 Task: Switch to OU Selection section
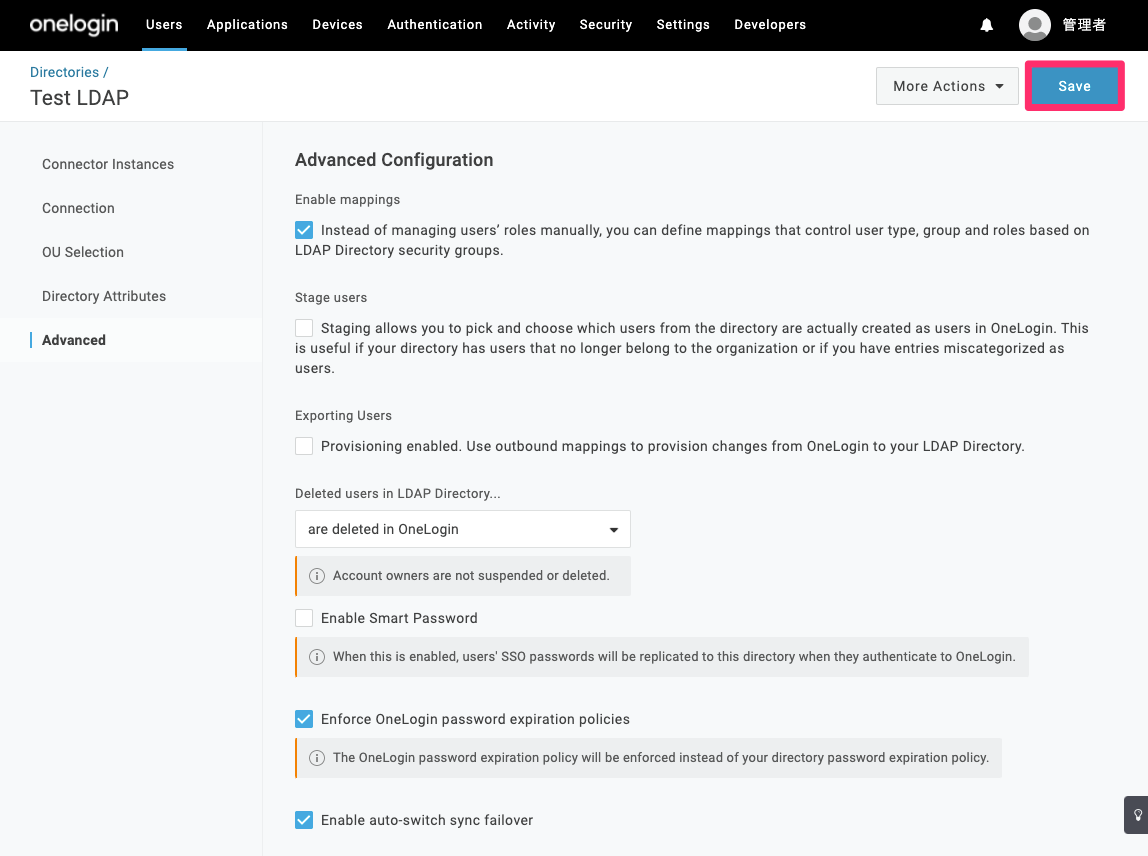(83, 253)
